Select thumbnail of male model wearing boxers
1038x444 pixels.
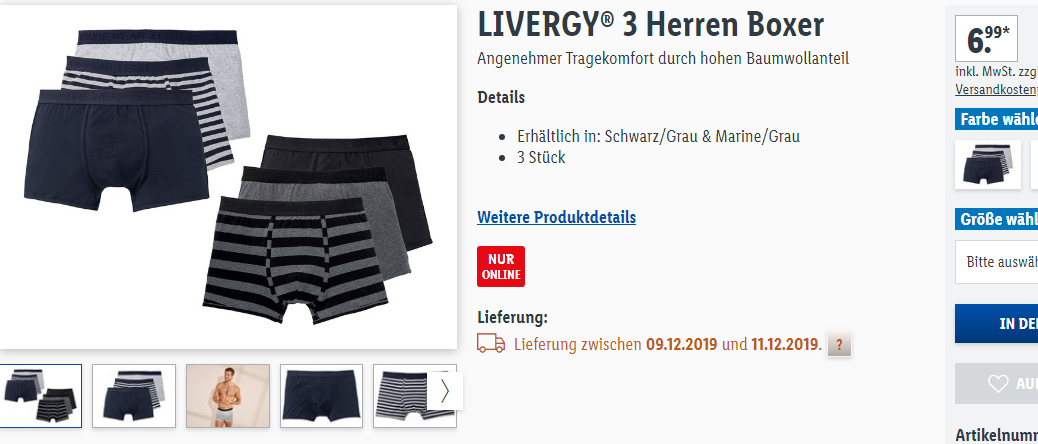click(x=228, y=396)
